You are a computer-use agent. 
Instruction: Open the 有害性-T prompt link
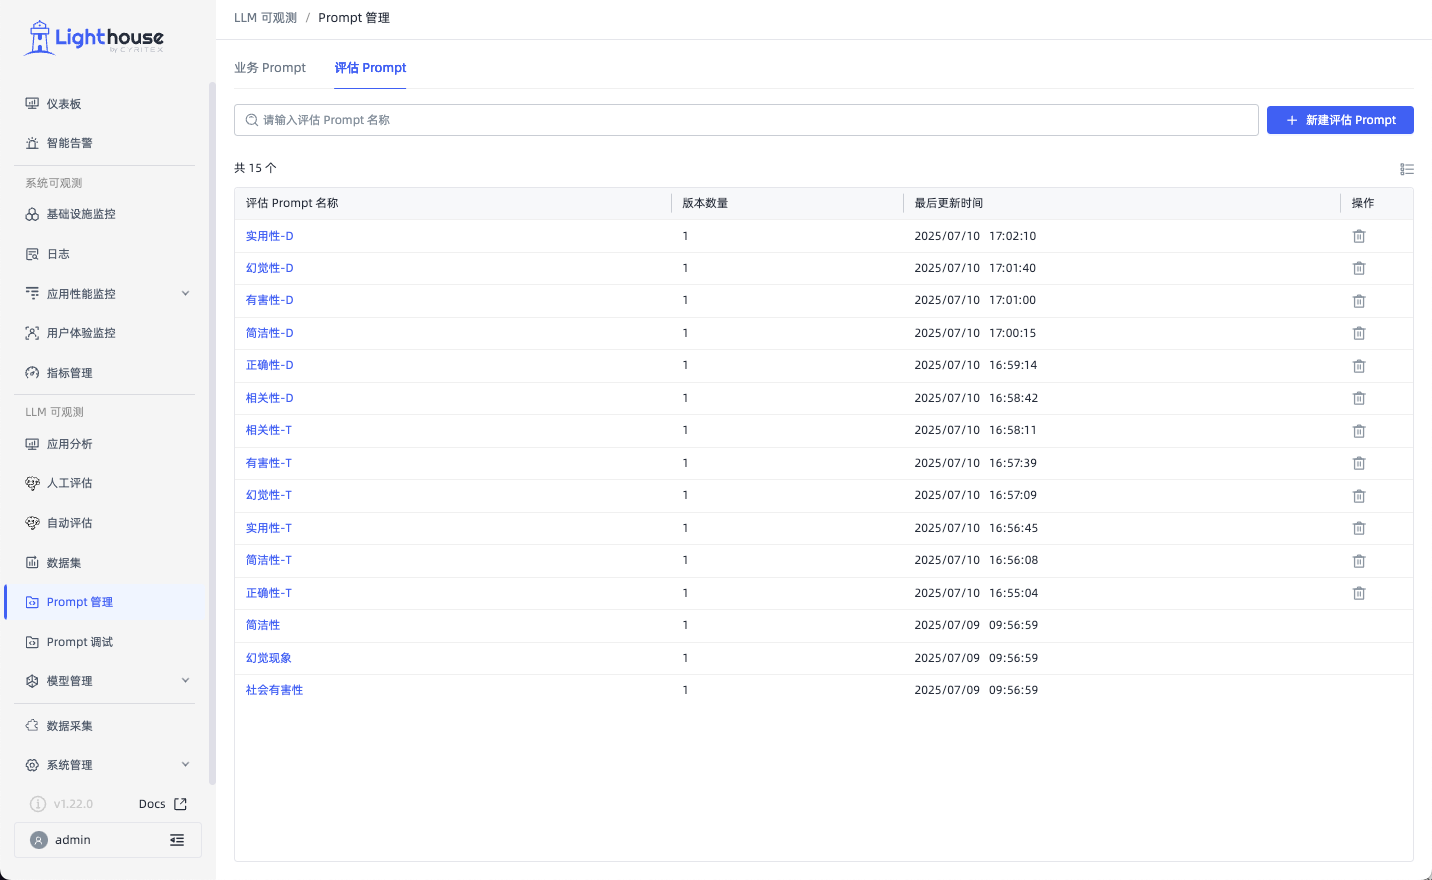[269, 463]
